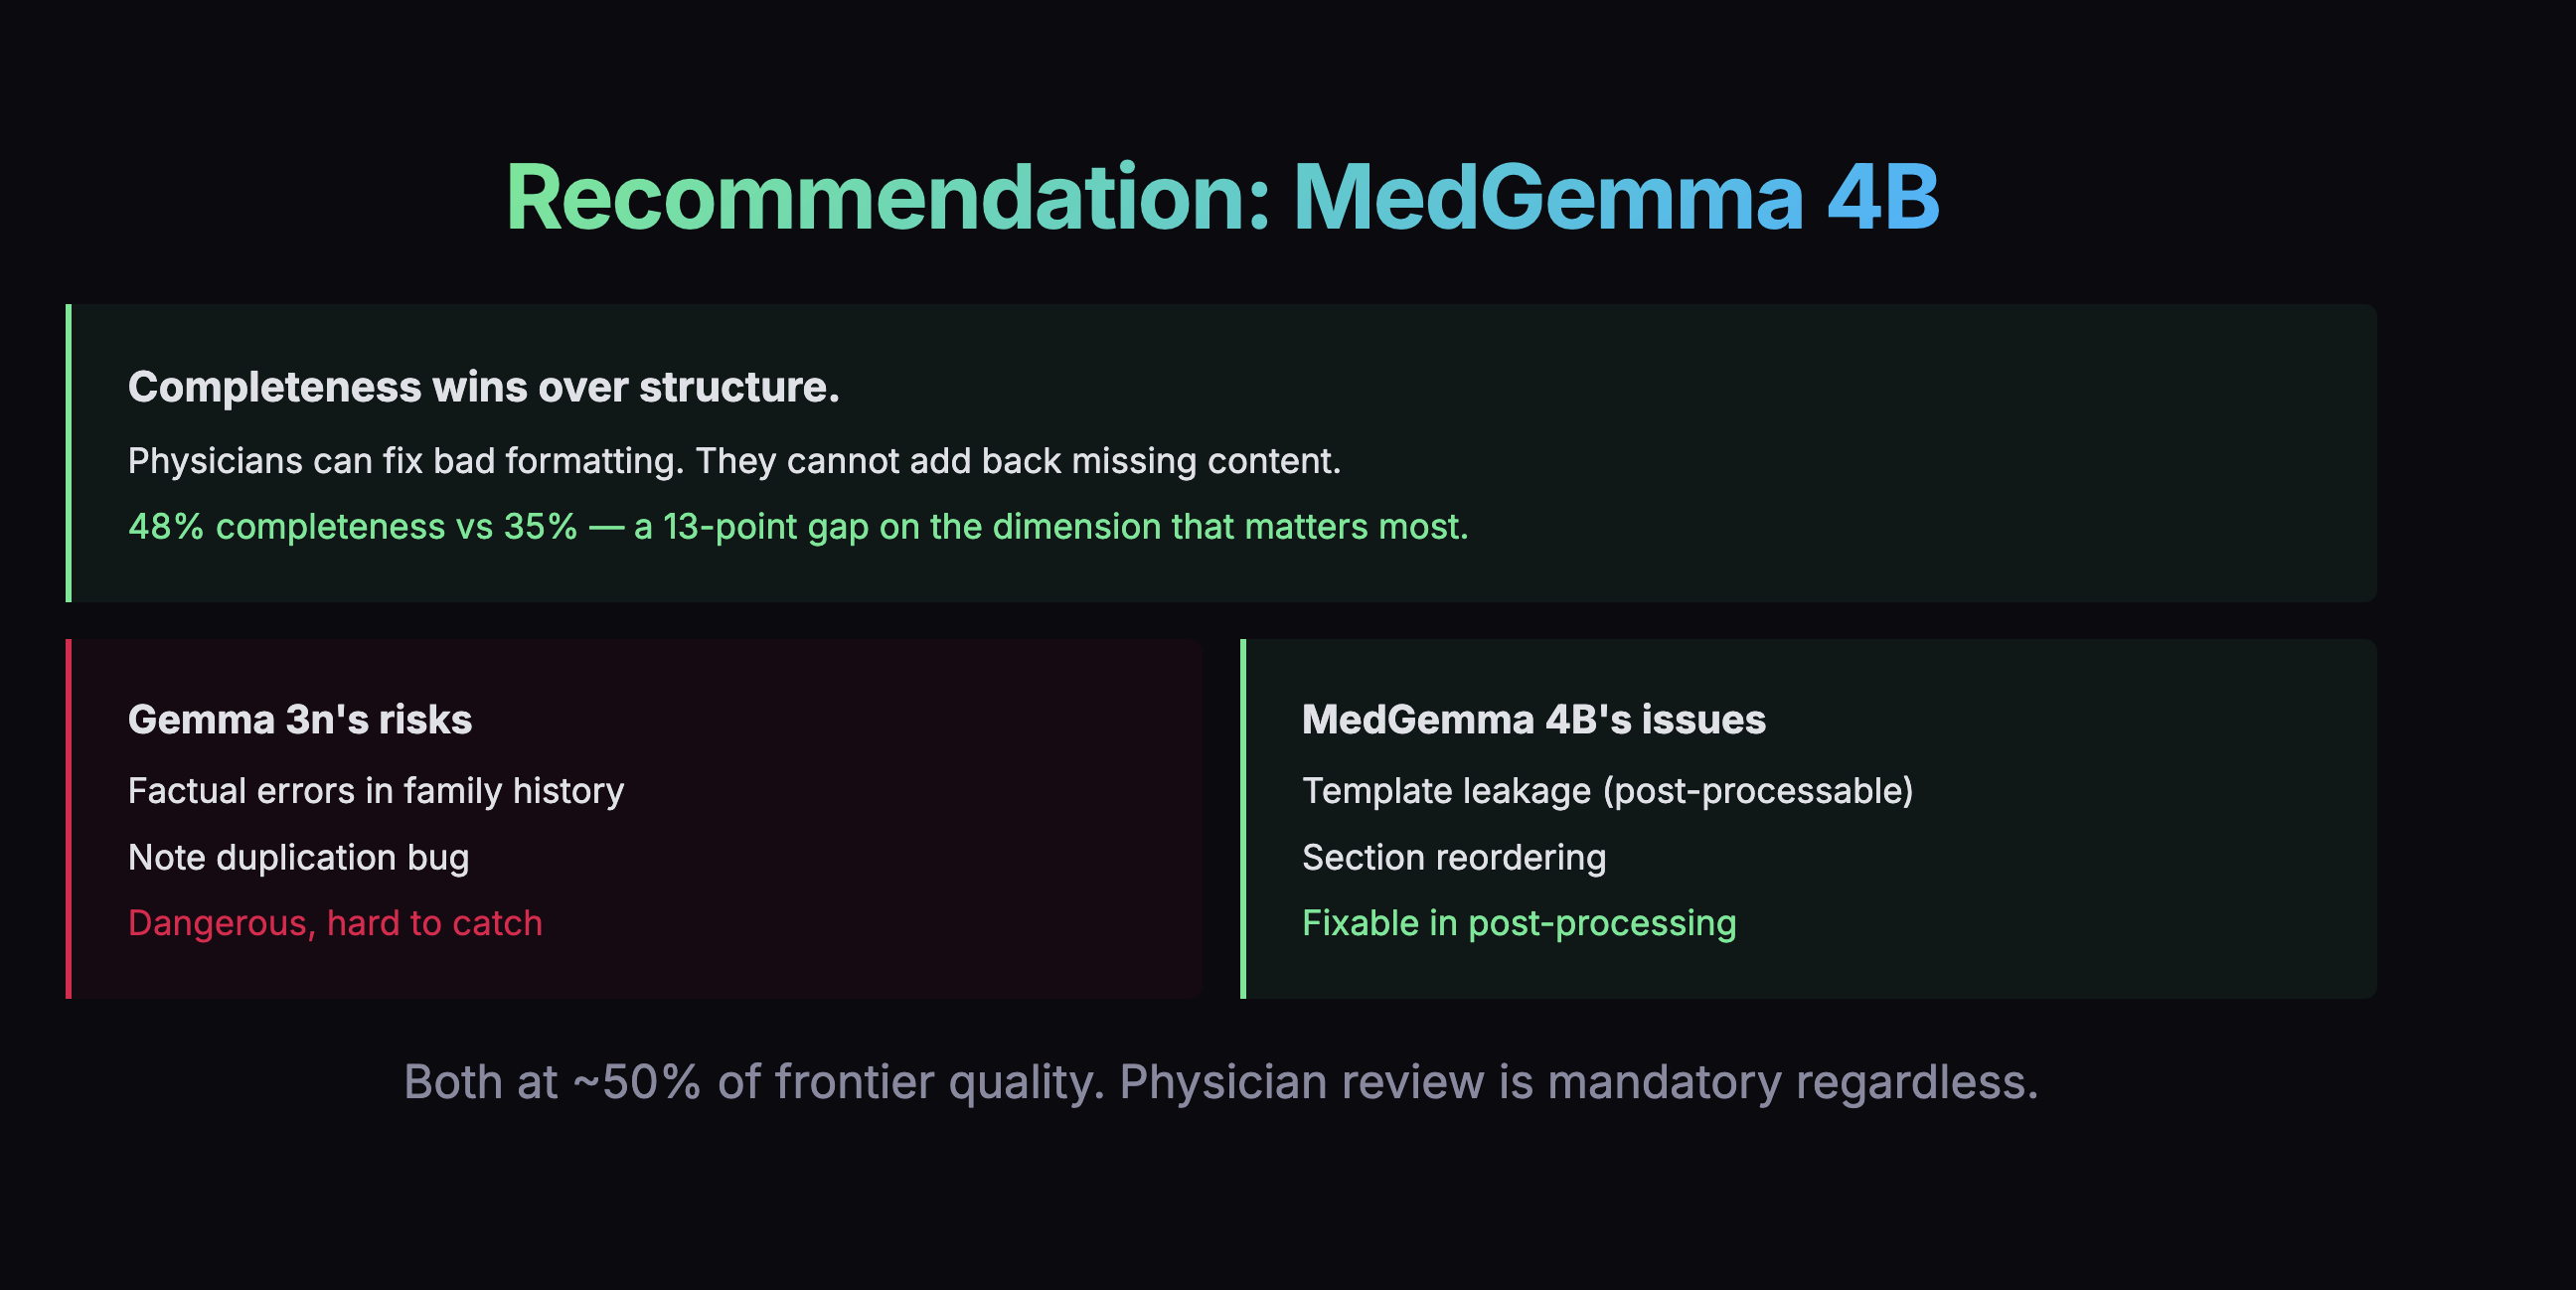This screenshot has height=1290, width=2576.
Task: Click the "Section reordering" line
Action: [1454, 857]
